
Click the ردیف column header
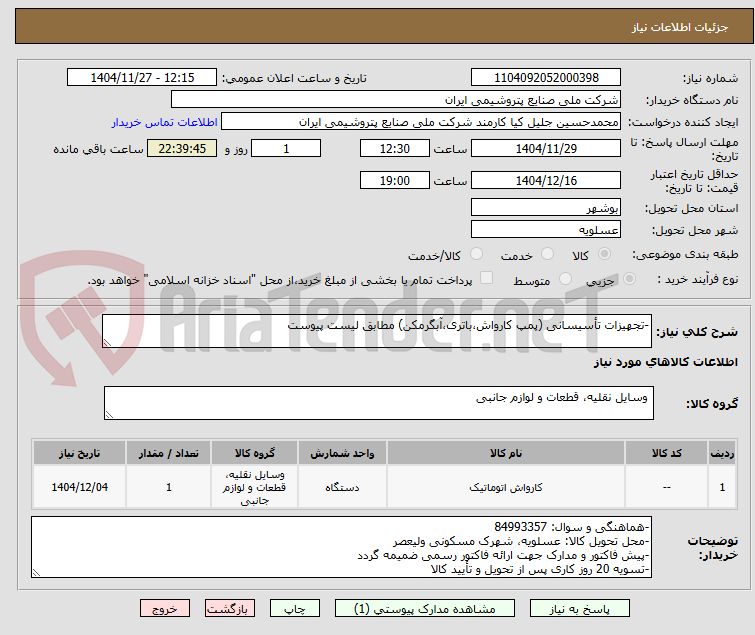[x=722, y=453]
